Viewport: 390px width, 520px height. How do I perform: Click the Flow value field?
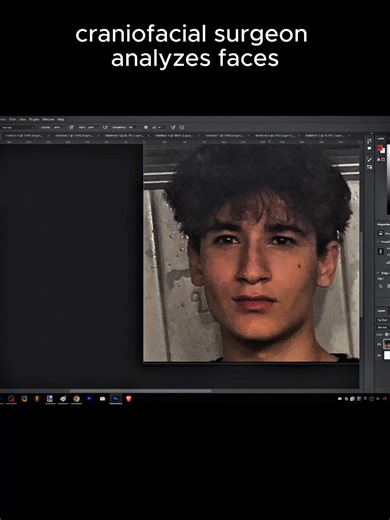click(91, 128)
